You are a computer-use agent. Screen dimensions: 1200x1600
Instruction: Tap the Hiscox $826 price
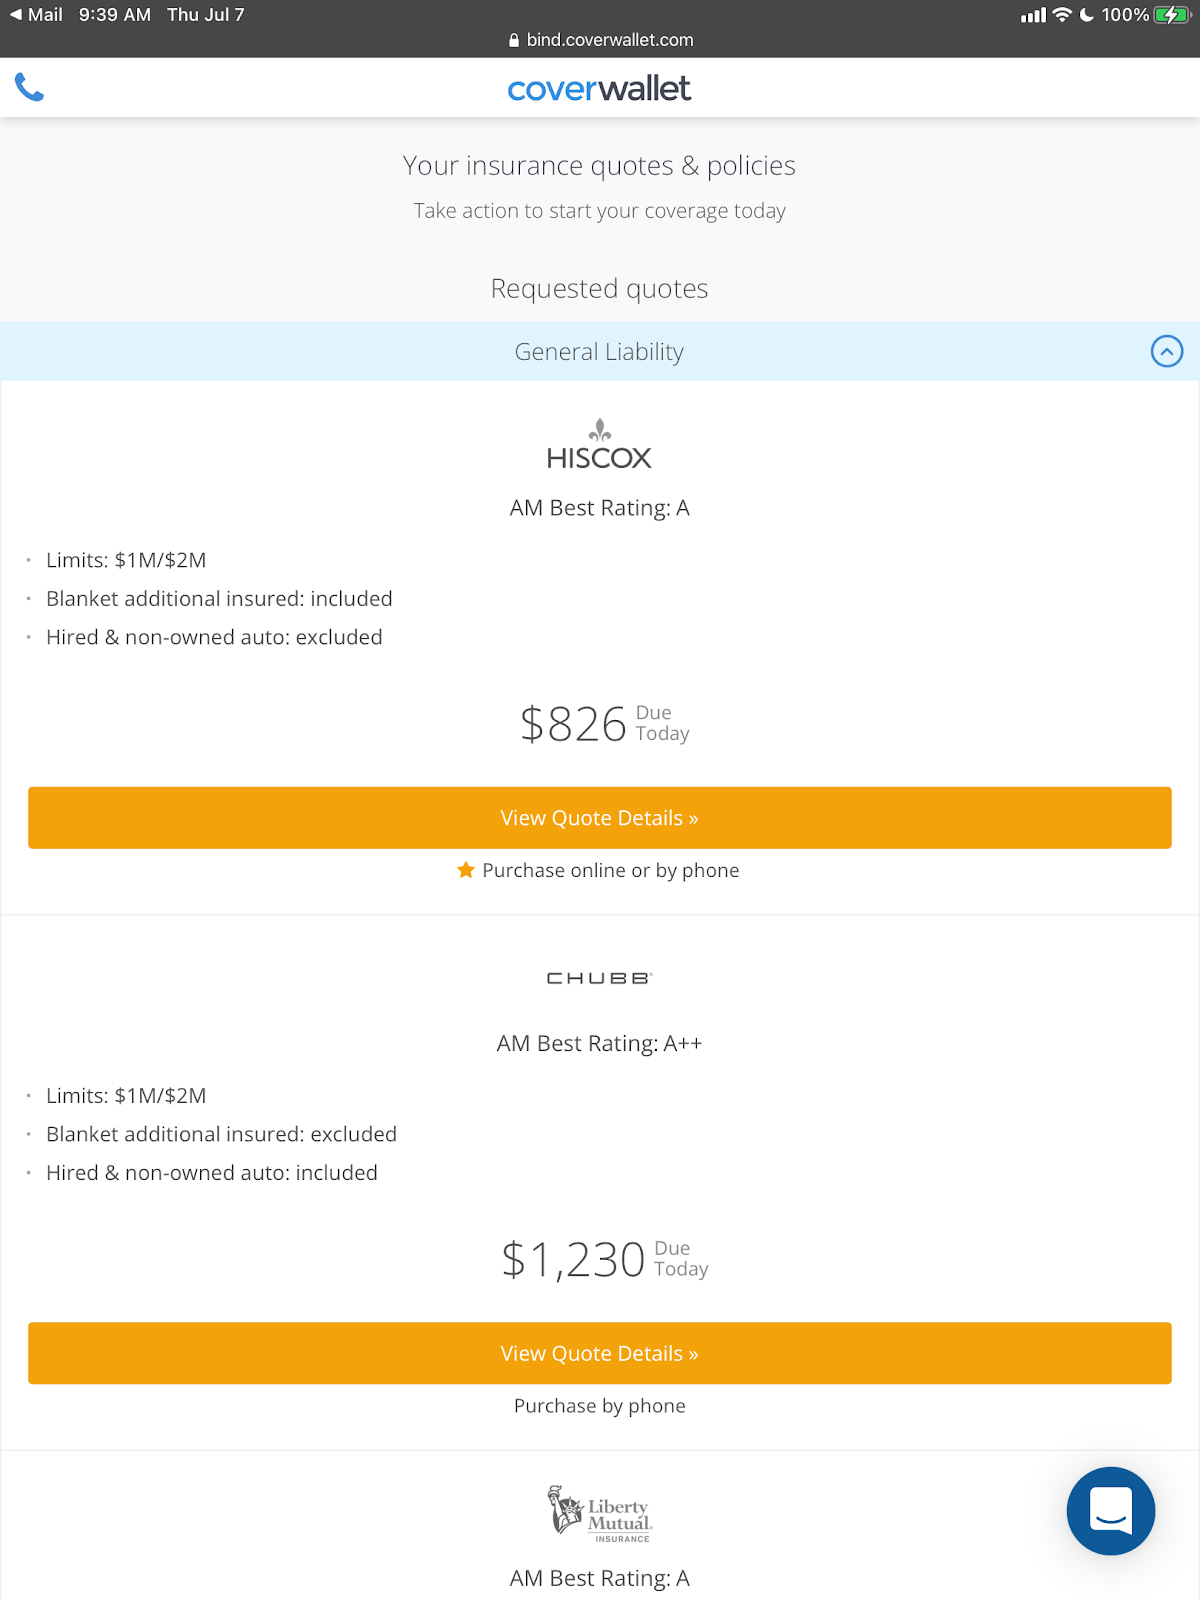tap(573, 724)
